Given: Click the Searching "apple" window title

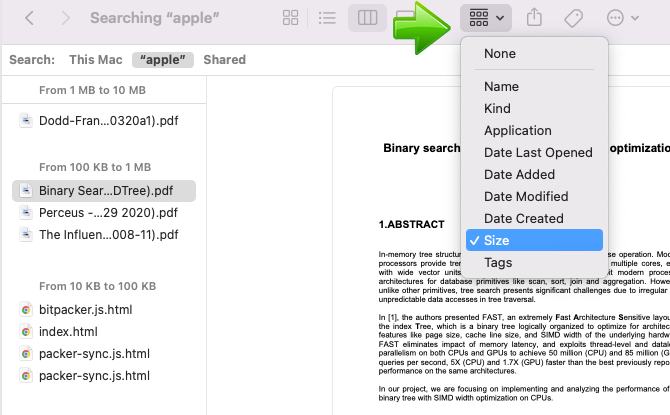Looking at the screenshot, I should (155, 18).
